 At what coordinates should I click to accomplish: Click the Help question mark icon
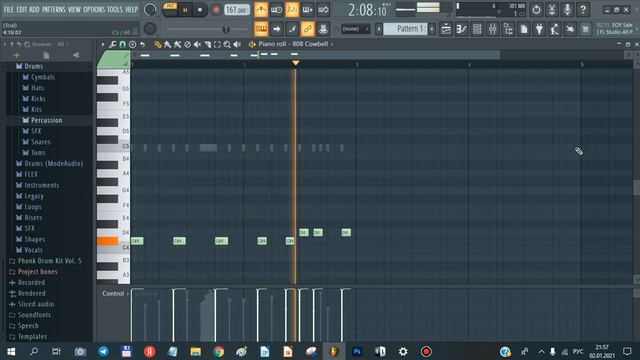point(583,9)
